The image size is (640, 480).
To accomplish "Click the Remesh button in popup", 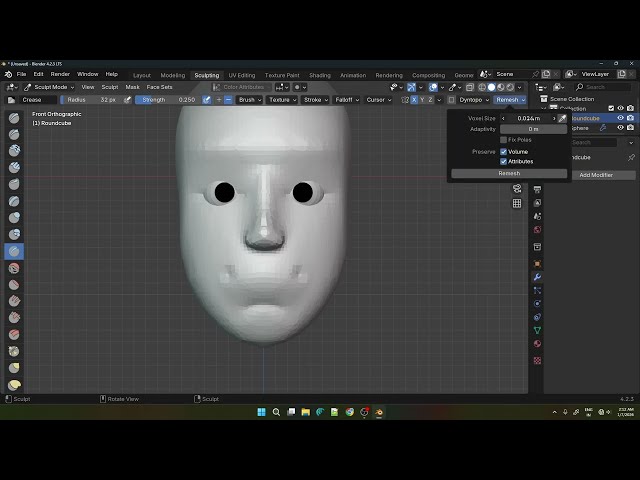I will click(509, 173).
